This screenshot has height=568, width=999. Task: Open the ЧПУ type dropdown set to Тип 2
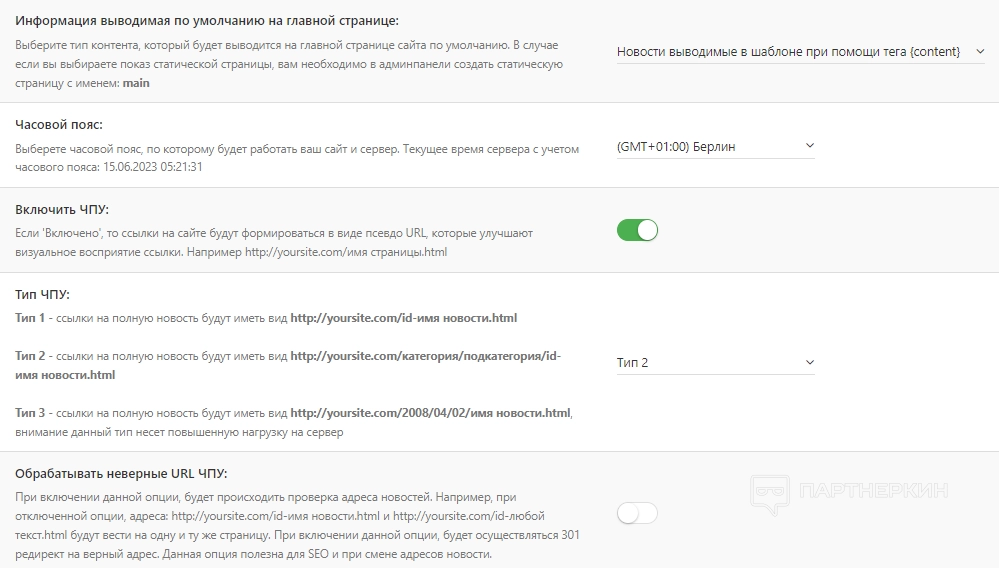click(x=715, y=363)
